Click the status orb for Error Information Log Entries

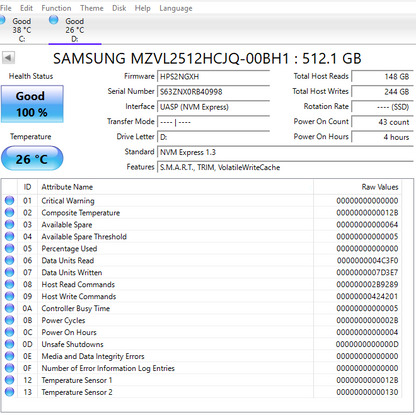9,368
